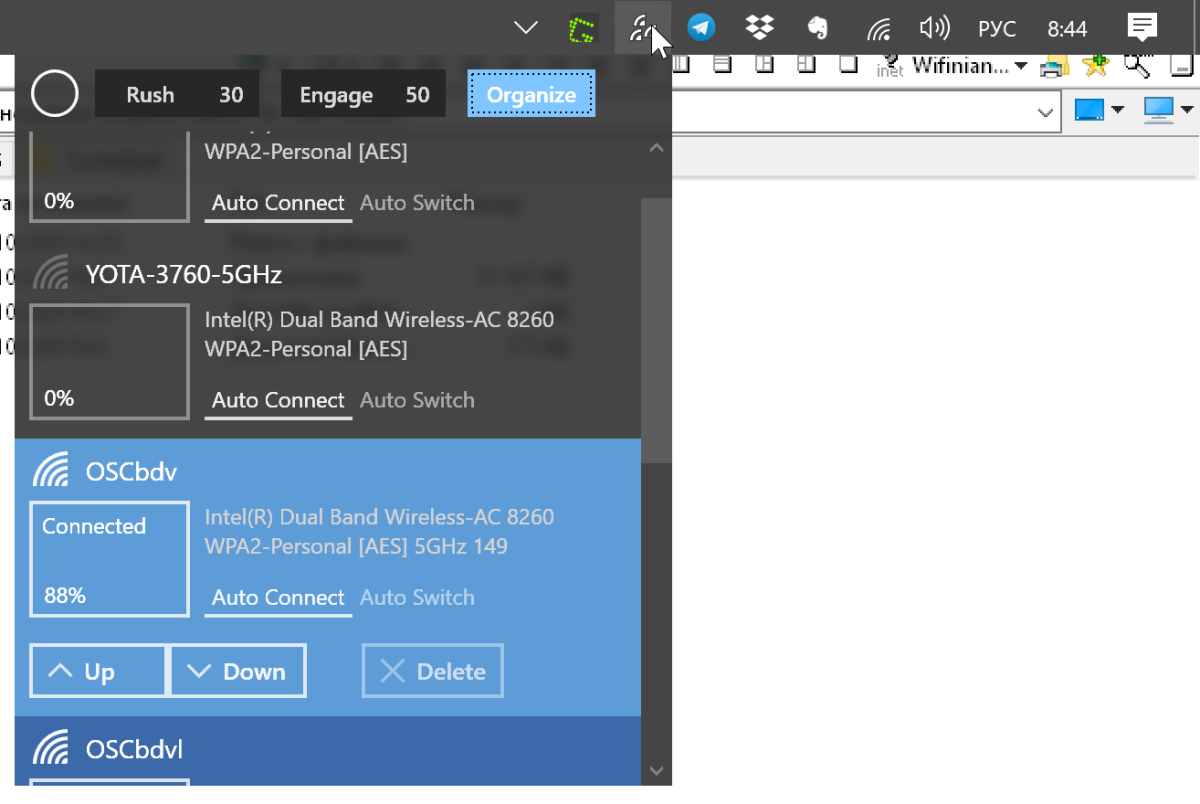Select the OSCbdvl profile name
Screen dimensions: 1200x804
(134, 750)
